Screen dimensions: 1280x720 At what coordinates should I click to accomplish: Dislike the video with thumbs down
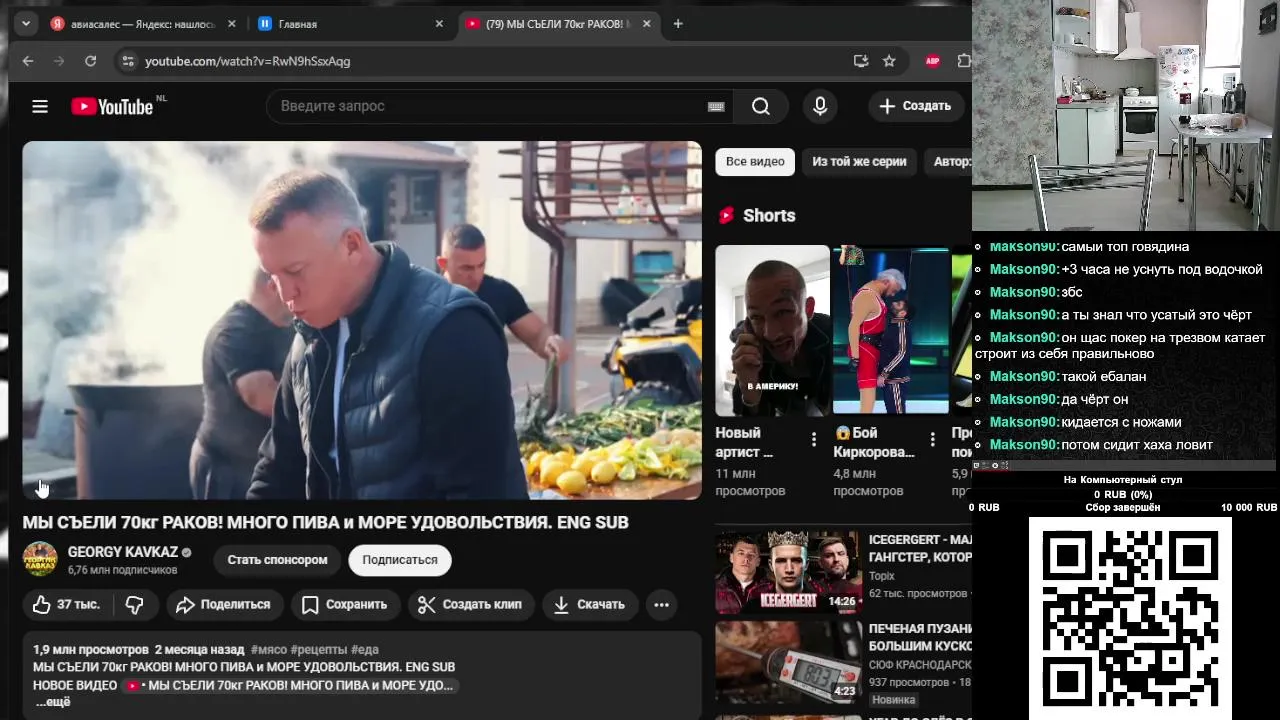coord(135,604)
